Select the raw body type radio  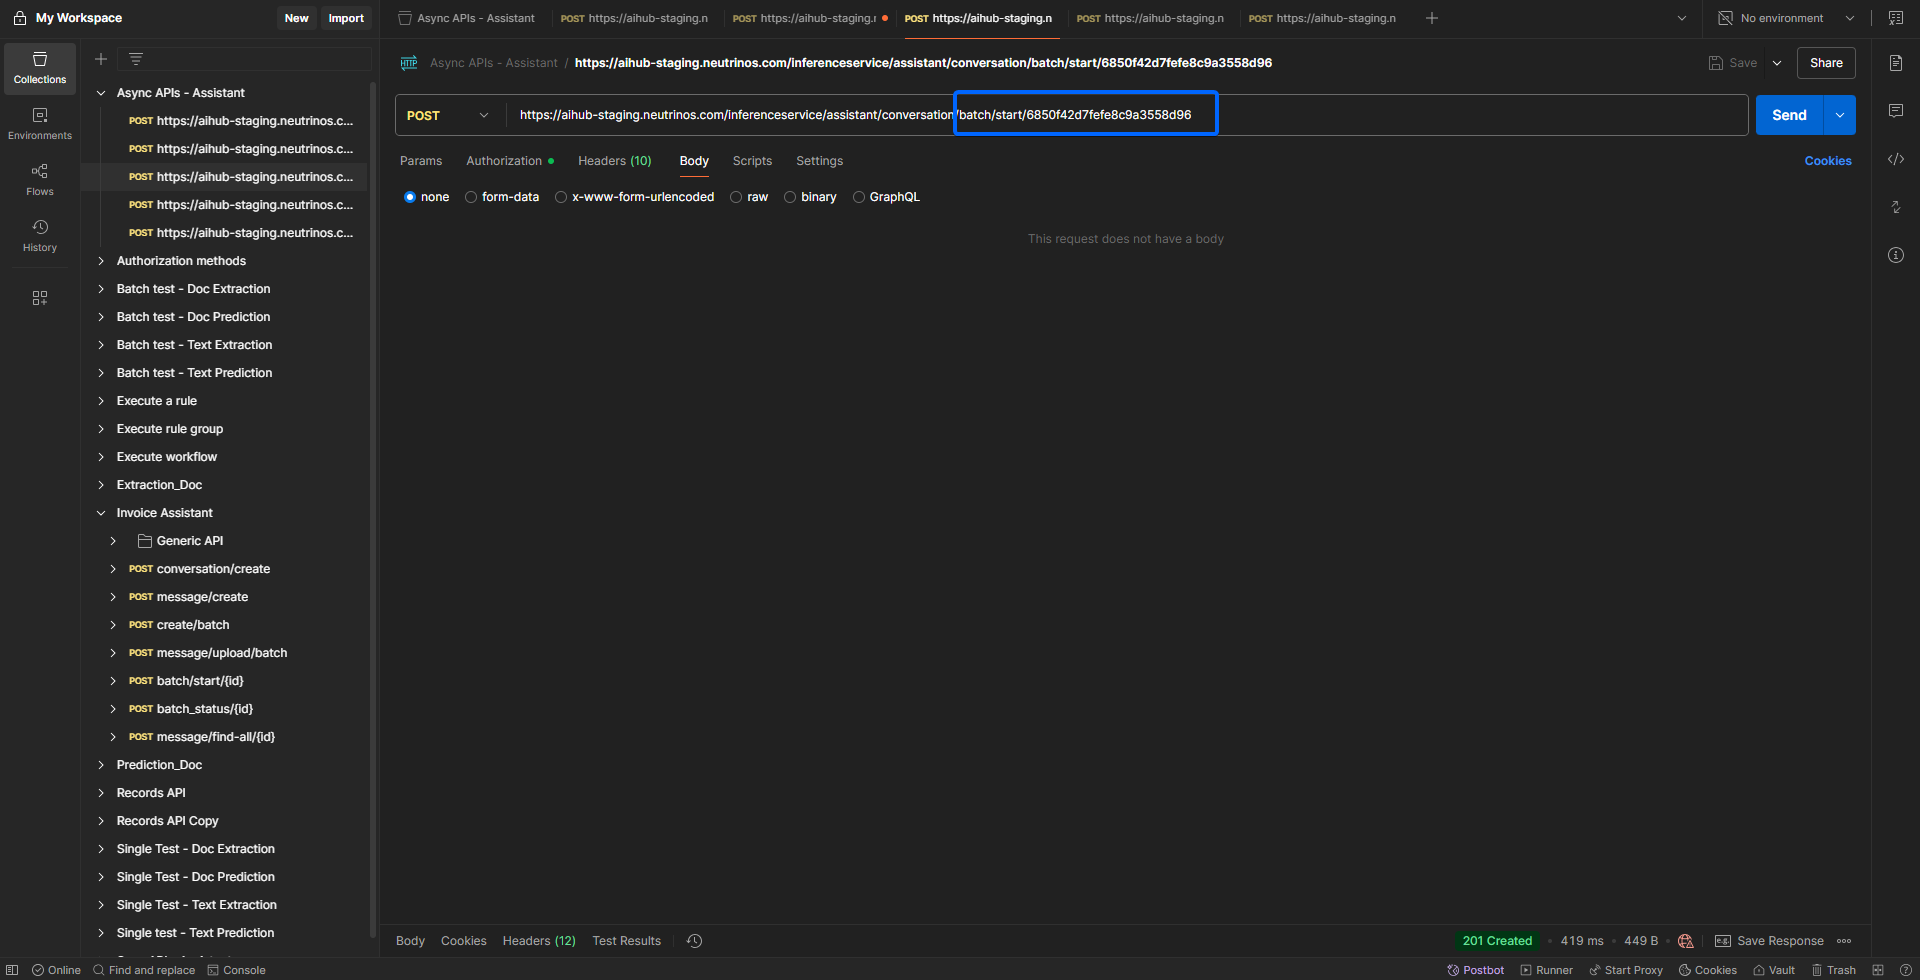point(736,197)
